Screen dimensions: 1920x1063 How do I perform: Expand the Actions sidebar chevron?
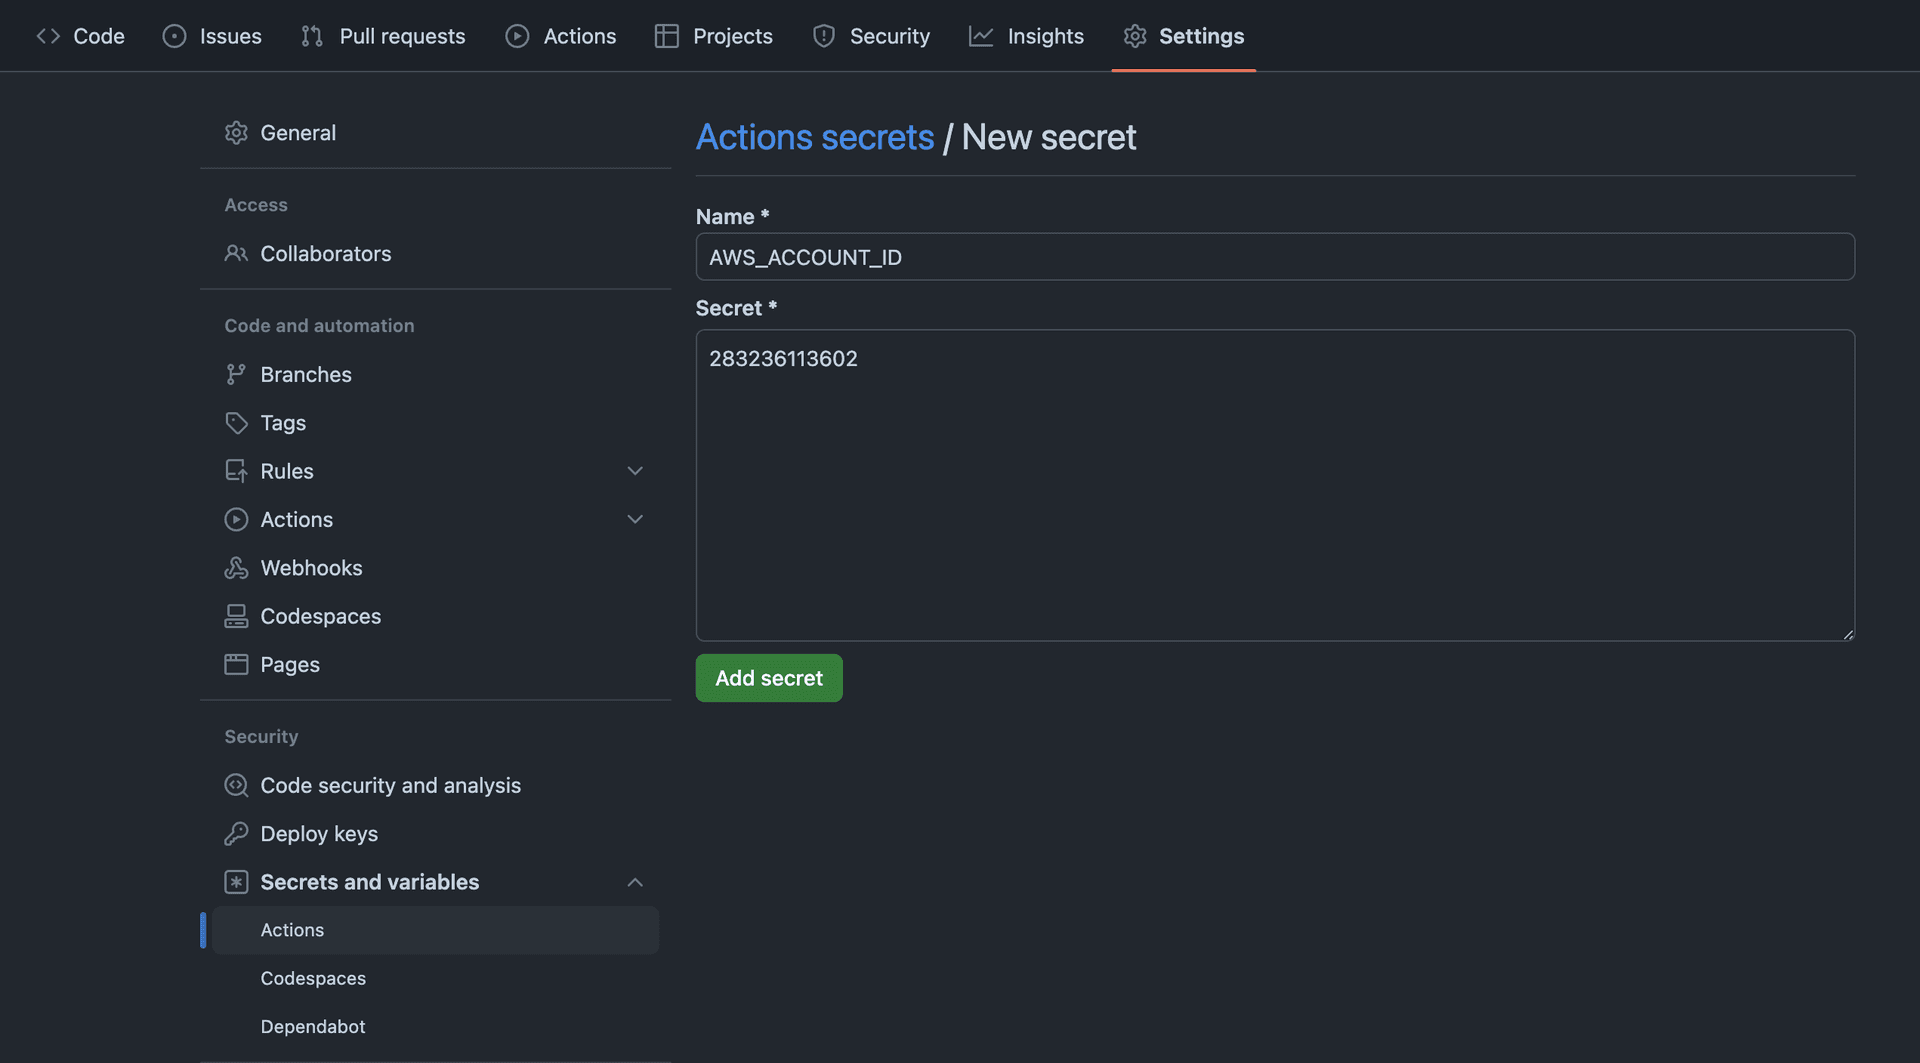[x=634, y=519]
